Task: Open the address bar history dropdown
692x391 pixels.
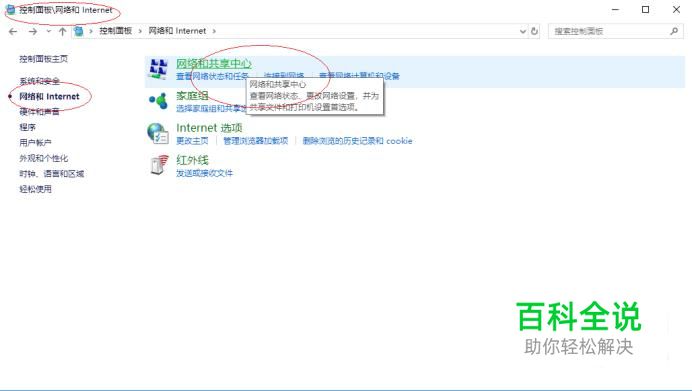Action: [x=523, y=31]
